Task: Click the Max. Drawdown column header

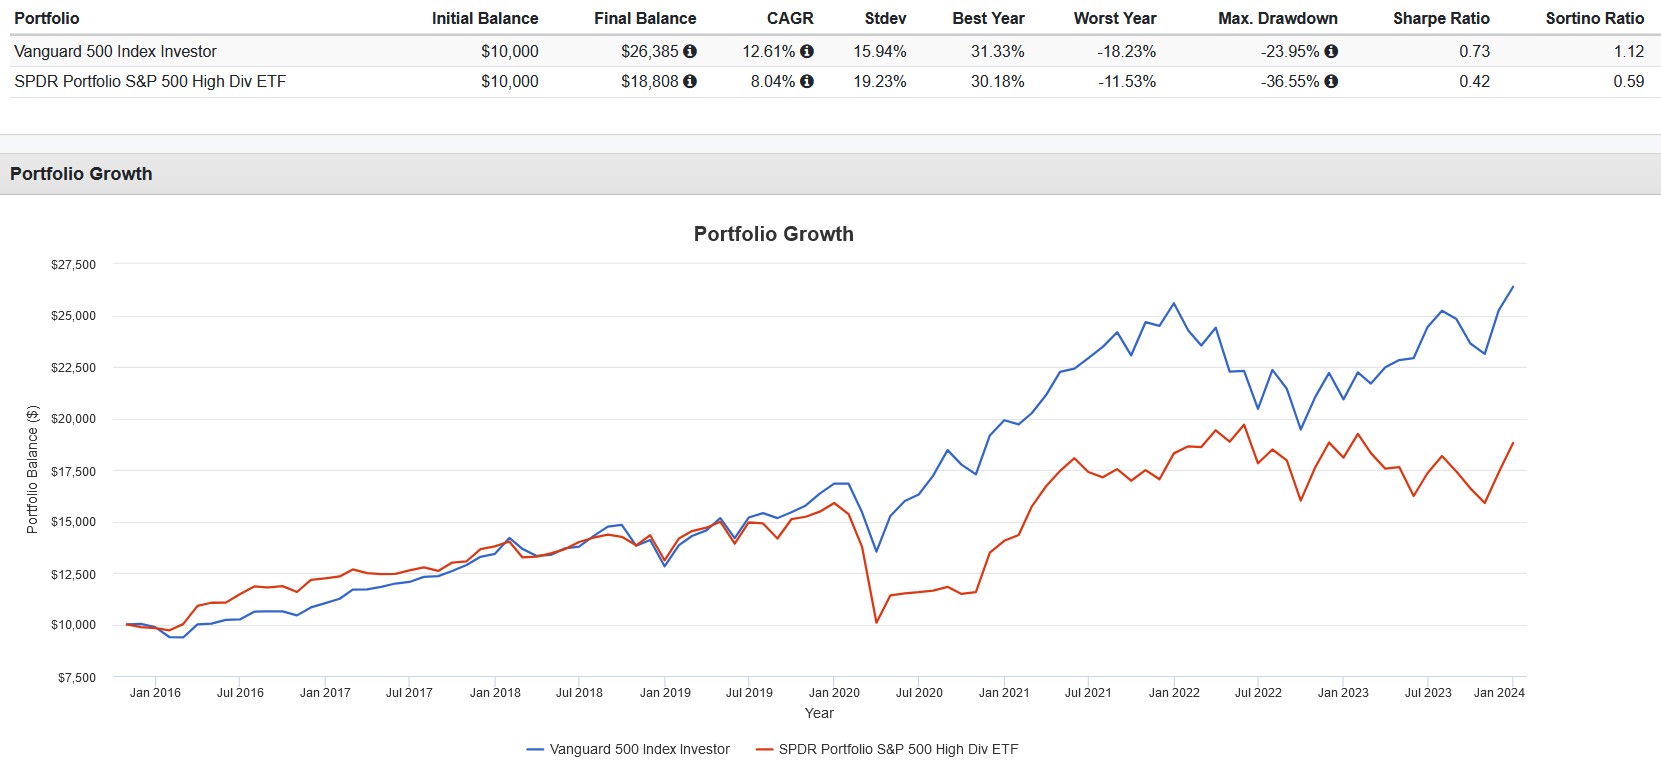Action: 1277,18
